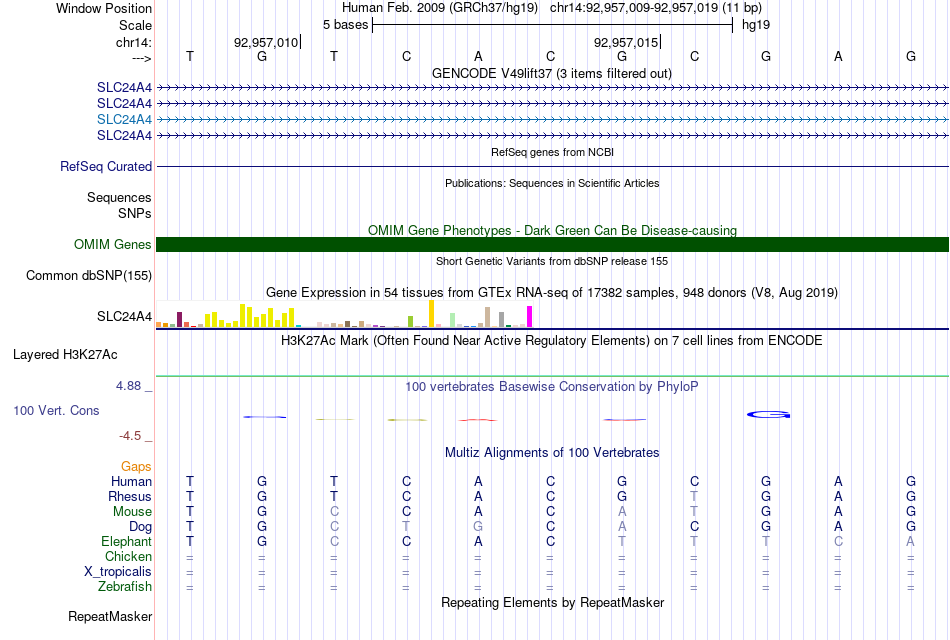Open Repeating Elements by RepeatMasker title

[552, 602]
